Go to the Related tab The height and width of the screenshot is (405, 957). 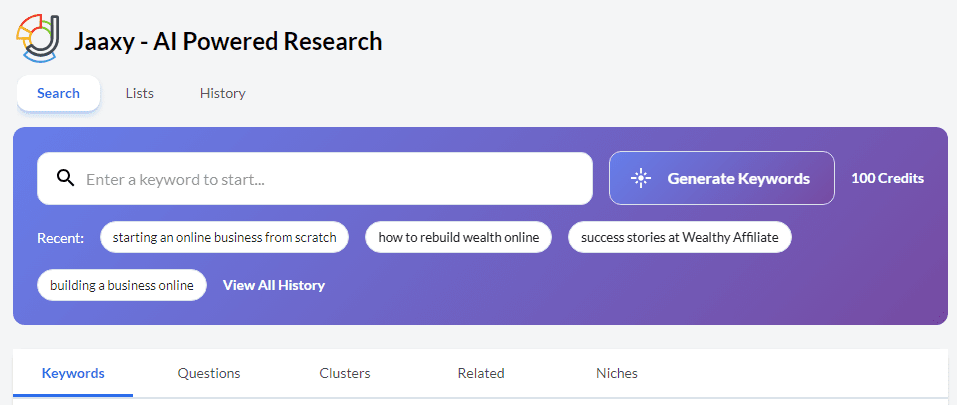481,373
